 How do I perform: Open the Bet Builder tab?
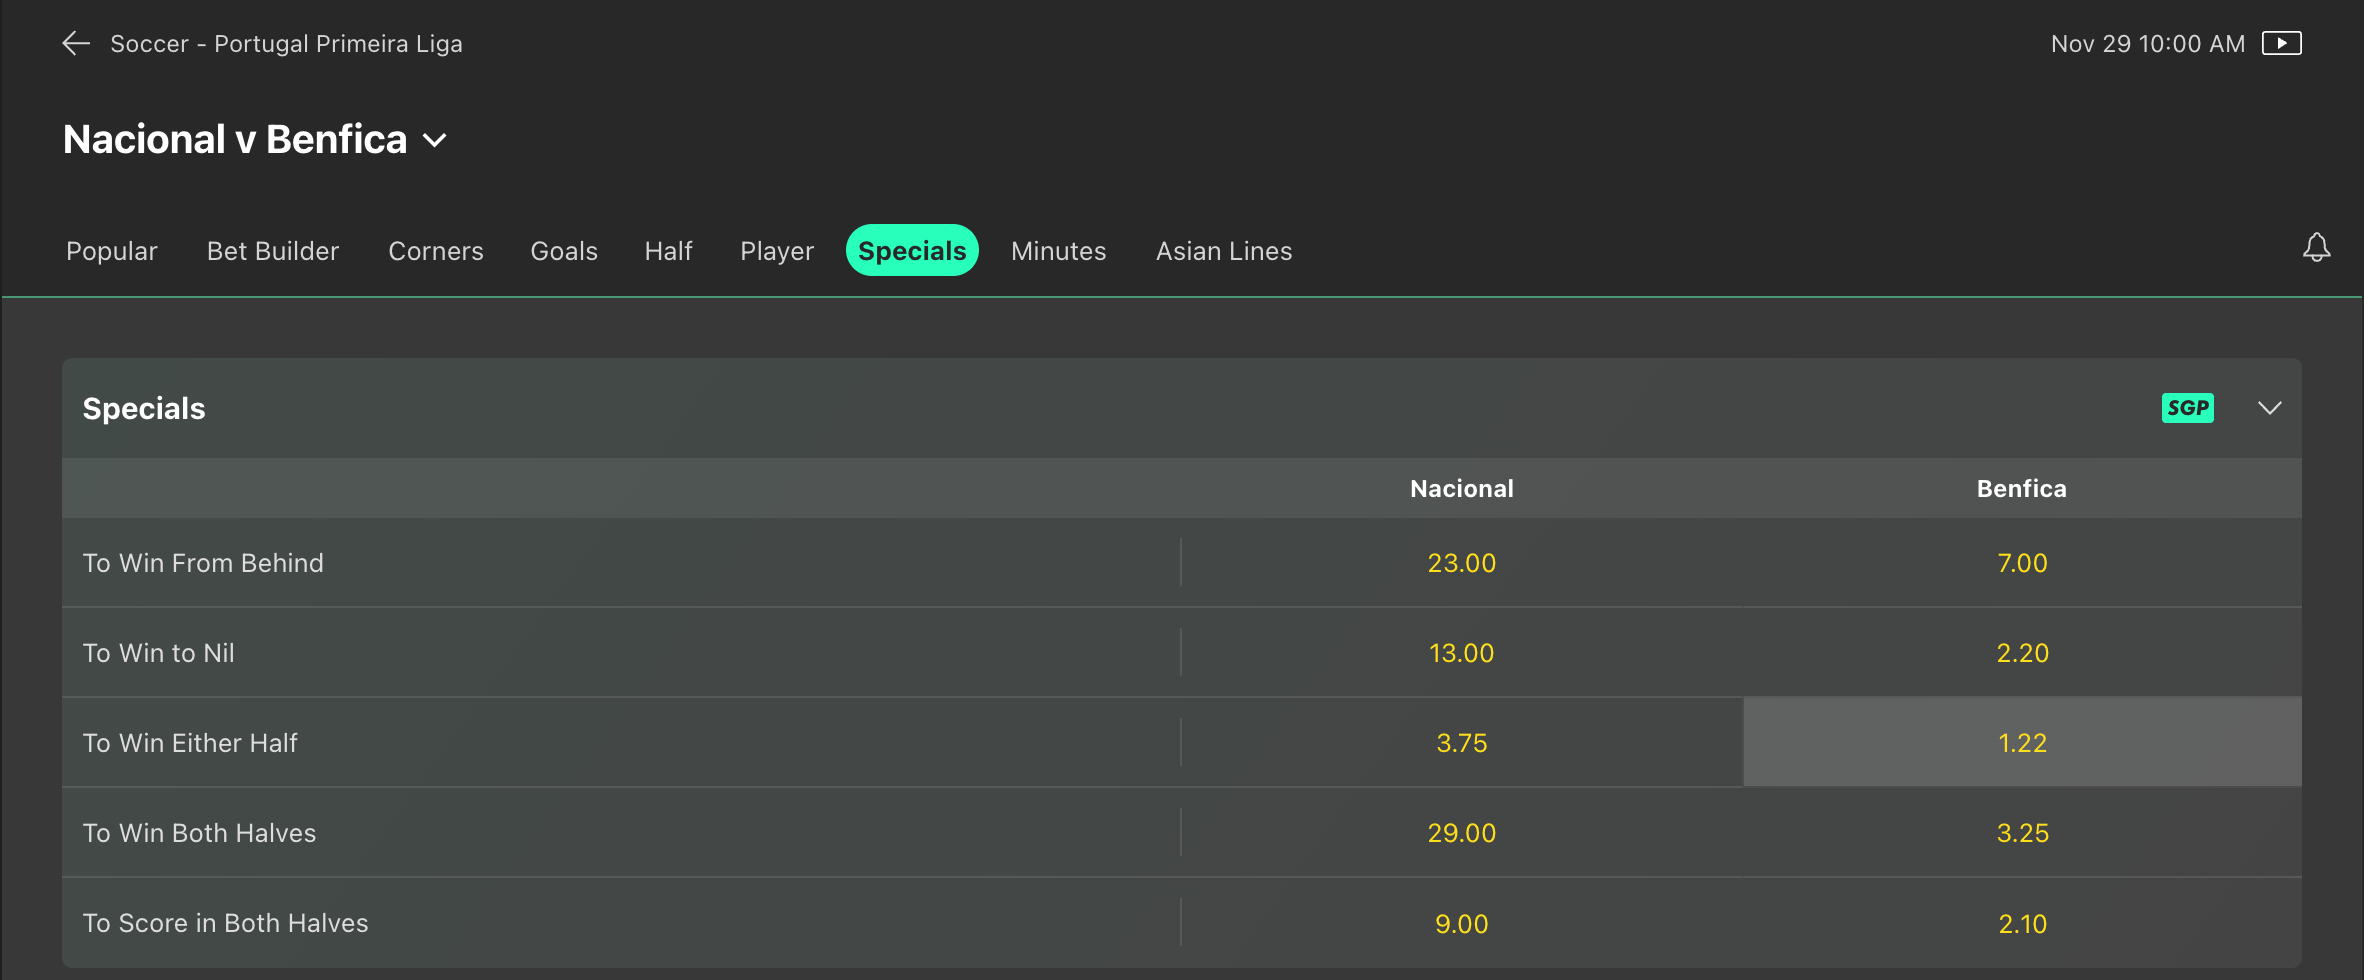(x=273, y=251)
